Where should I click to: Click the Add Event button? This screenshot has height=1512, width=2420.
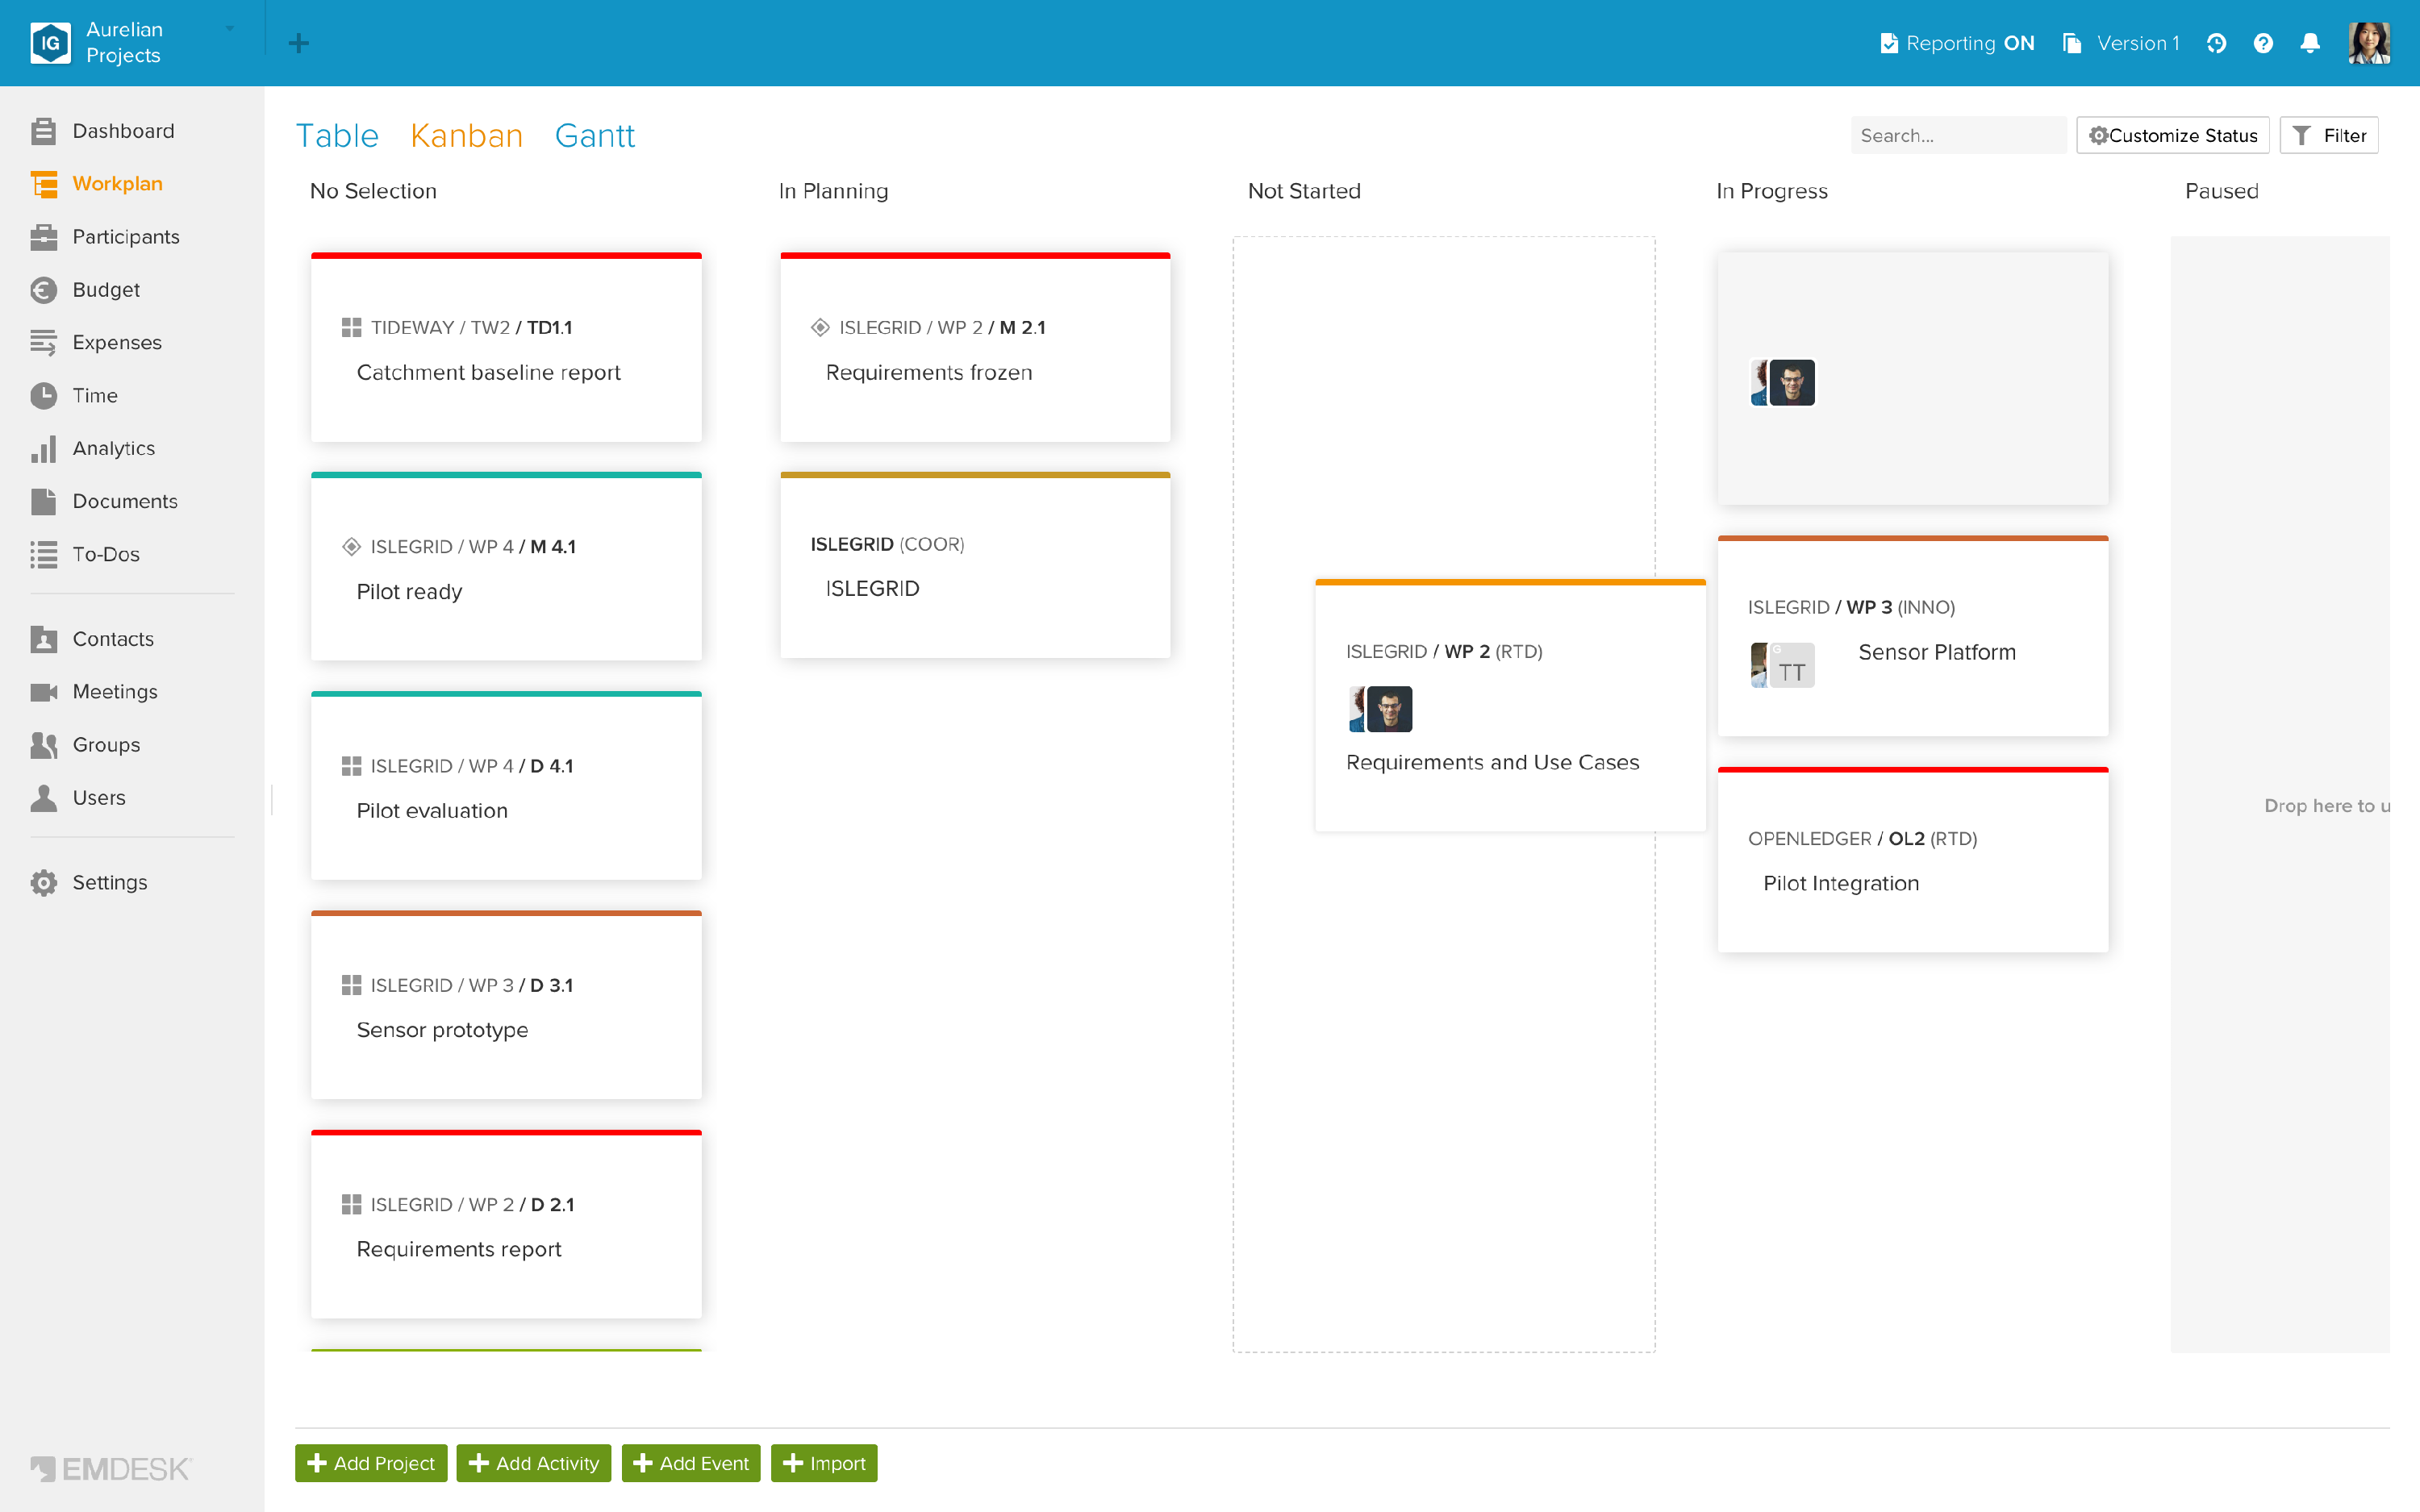click(691, 1463)
